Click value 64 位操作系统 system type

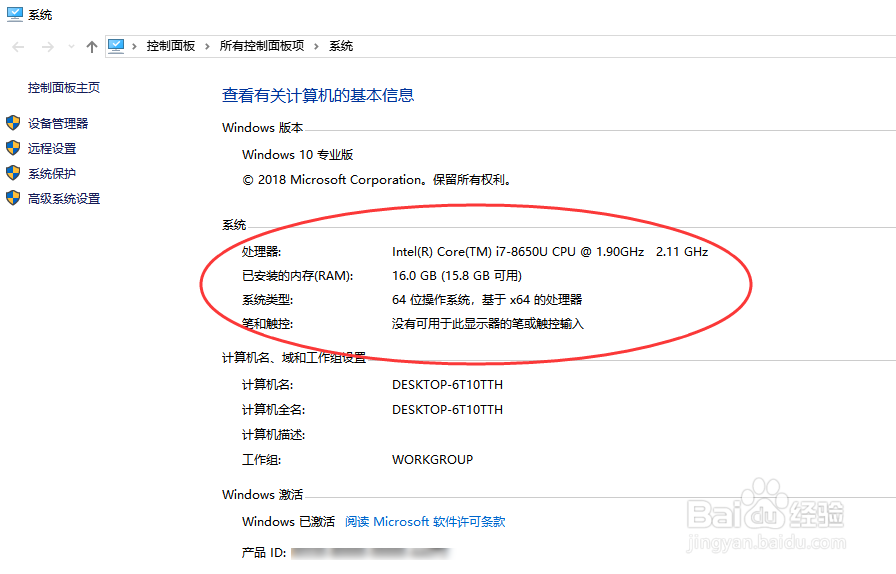tap(487, 300)
